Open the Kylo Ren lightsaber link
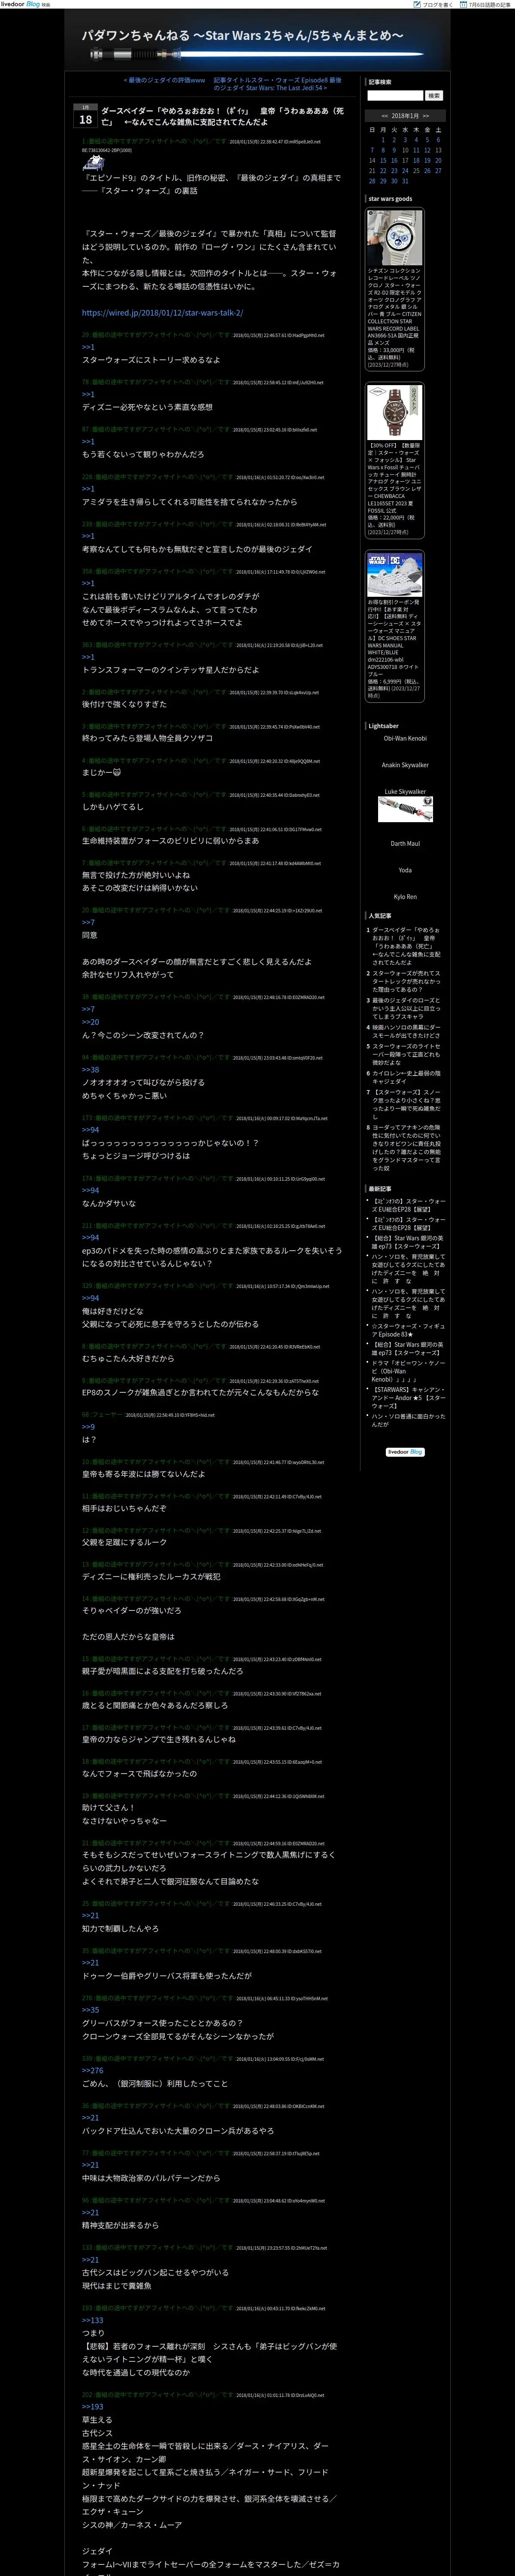The width and height of the screenshot is (515, 2576). [405, 897]
